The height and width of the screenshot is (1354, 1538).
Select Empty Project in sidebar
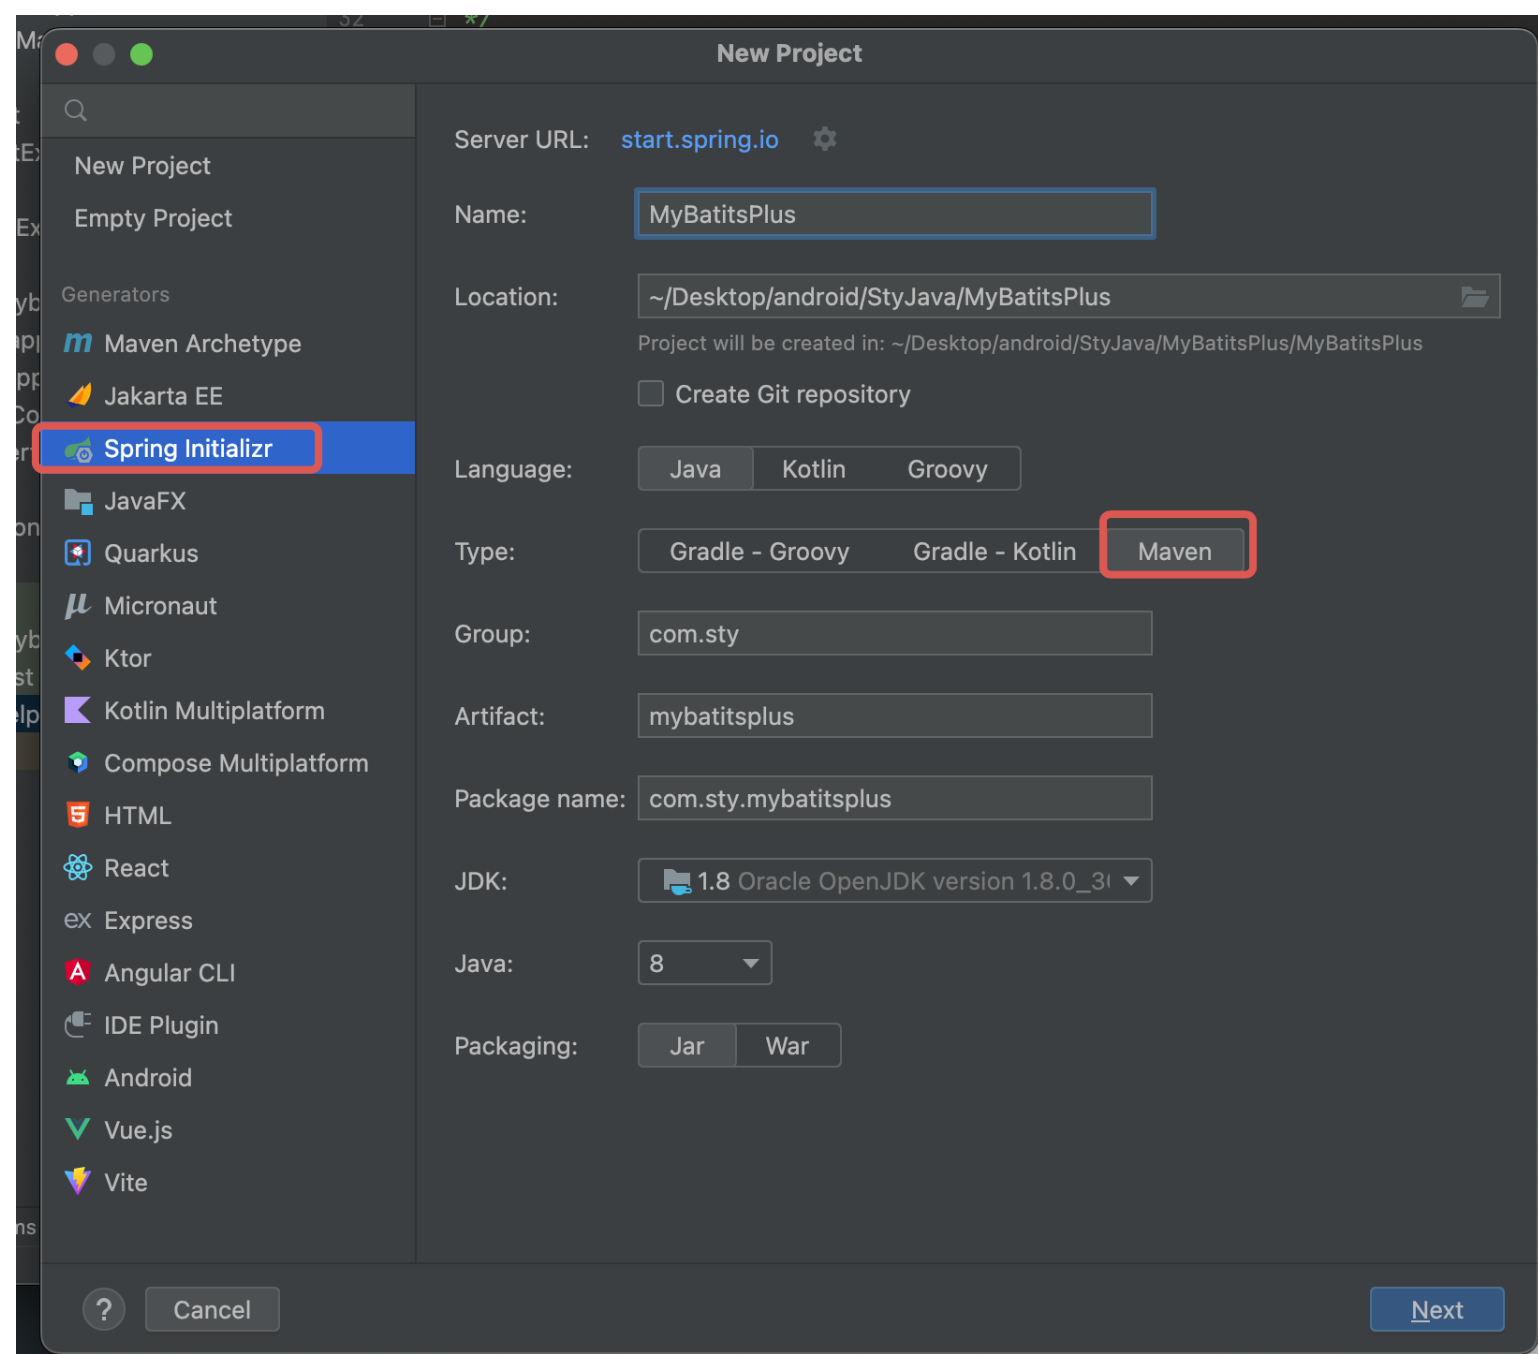153,218
